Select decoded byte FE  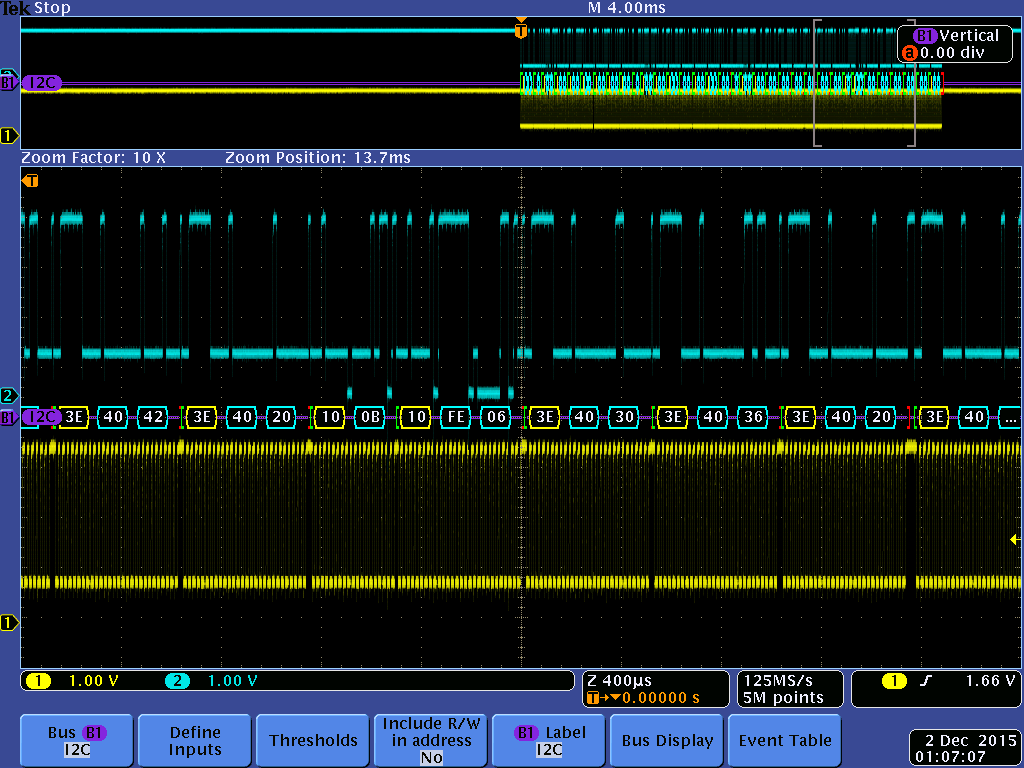[x=456, y=417]
